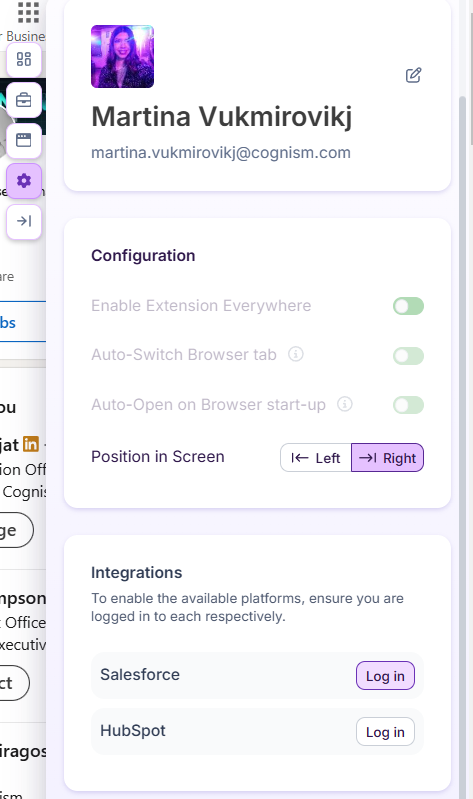
Task: Click info icon beside Auto-Switch Browser tab
Action: coord(296,354)
